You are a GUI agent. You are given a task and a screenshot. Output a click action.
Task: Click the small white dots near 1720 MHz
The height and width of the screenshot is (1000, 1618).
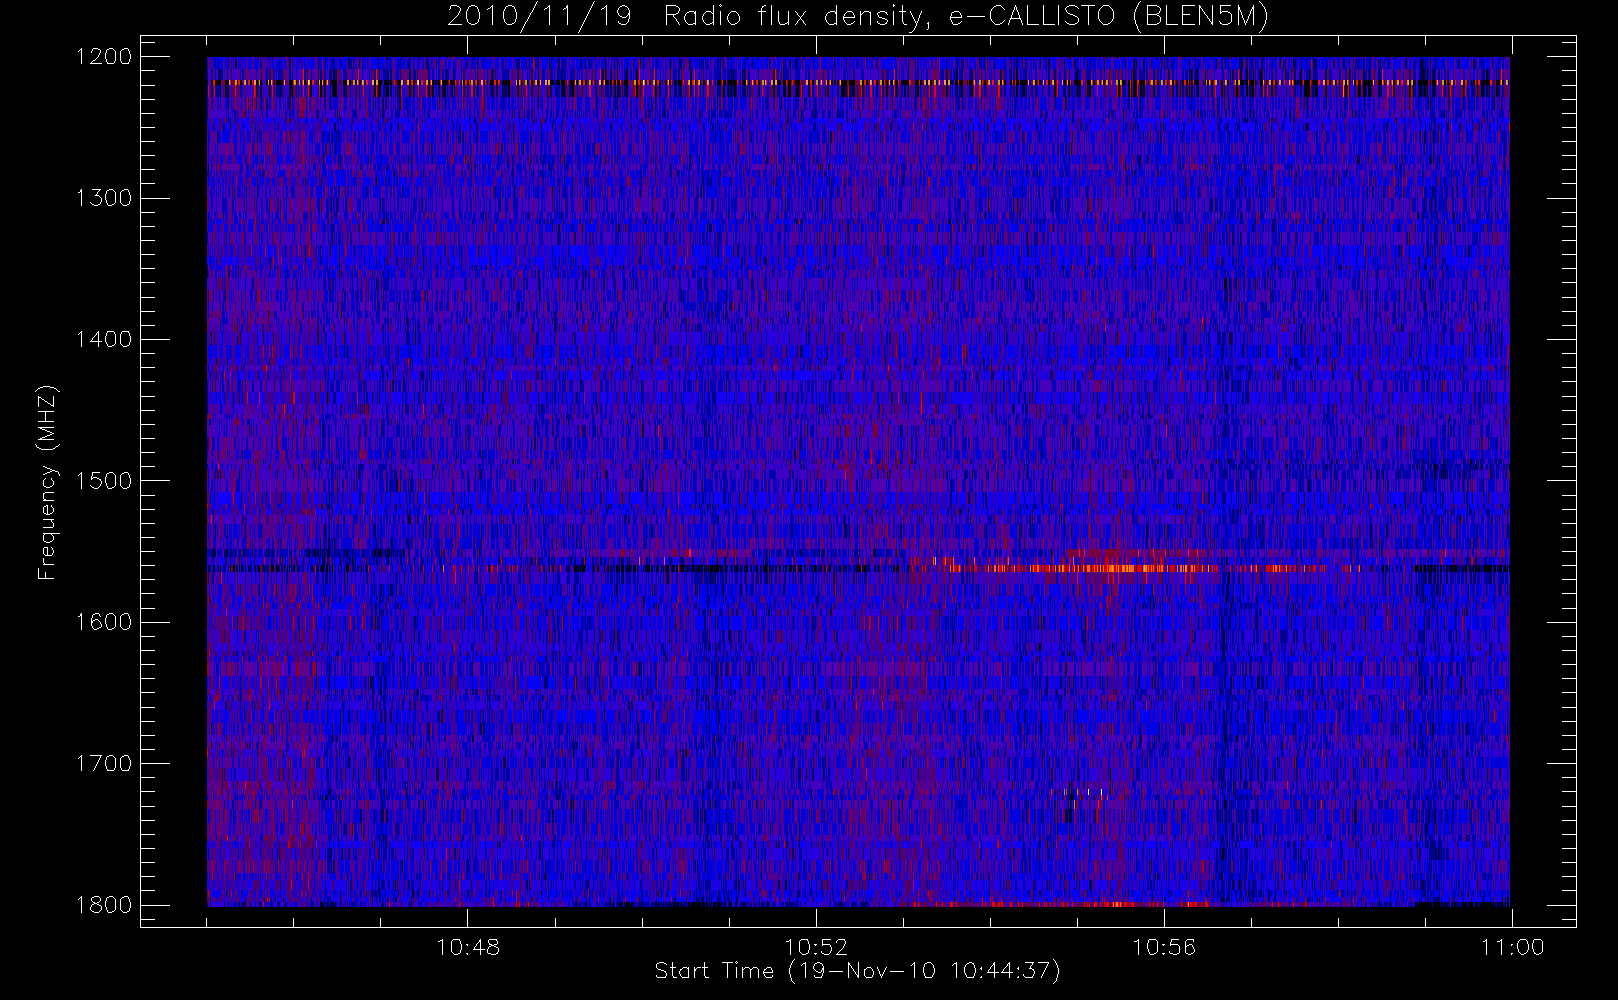1084,794
